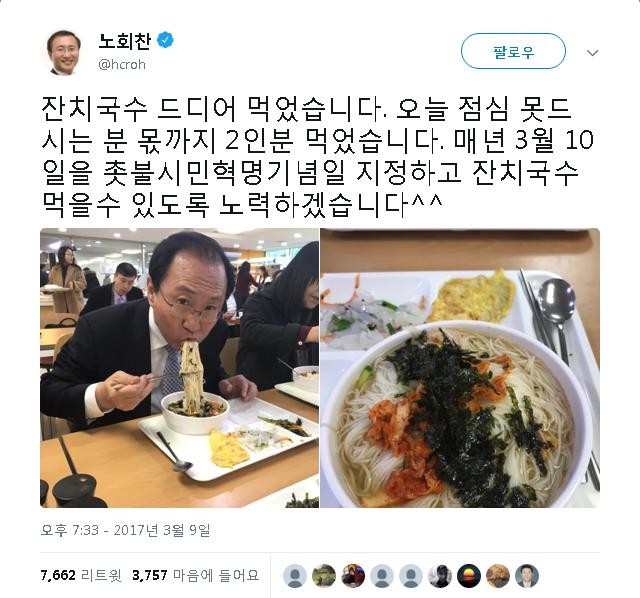Expand the tweet options chevron
Viewport: 640px width, 598px height.
[x=592, y=53]
